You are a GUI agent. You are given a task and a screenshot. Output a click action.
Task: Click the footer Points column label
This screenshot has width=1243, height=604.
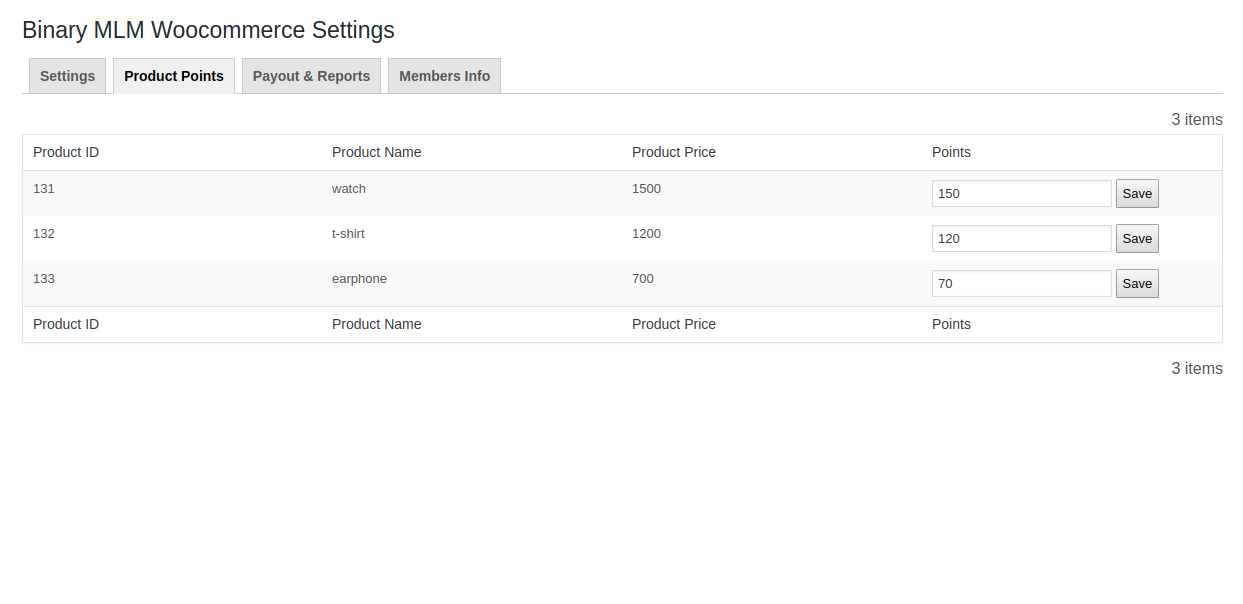[x=951, y=324]
